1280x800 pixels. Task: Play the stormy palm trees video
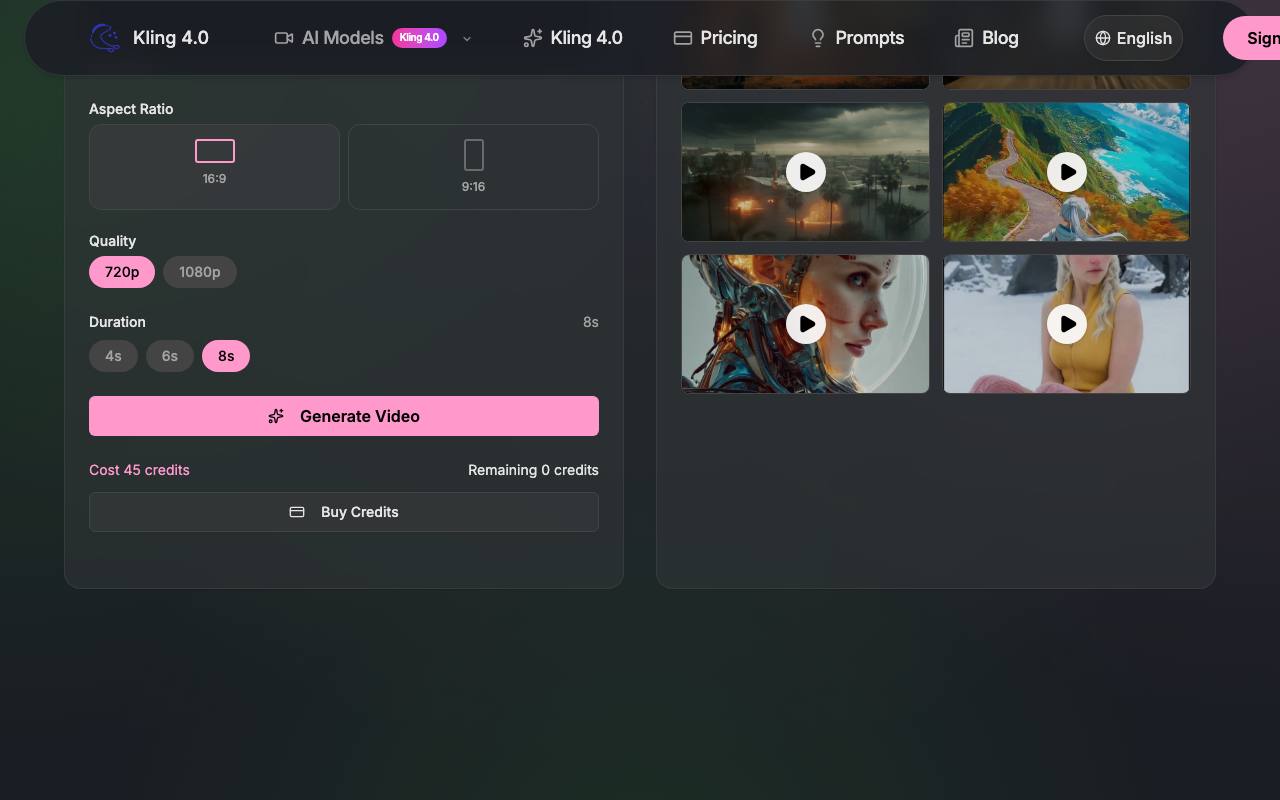806,172
